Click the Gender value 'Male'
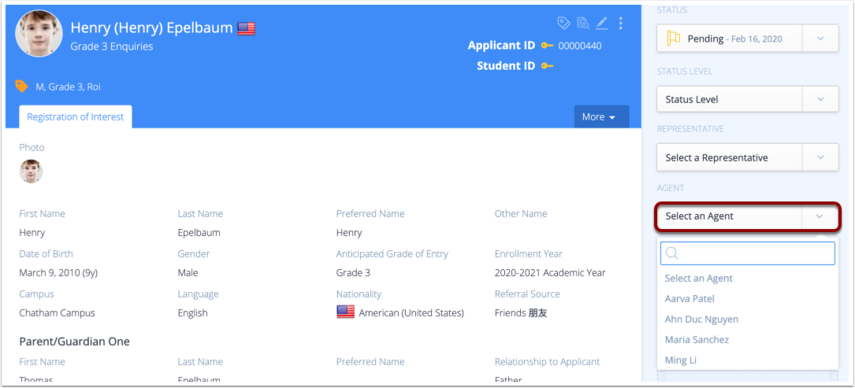Screen dimensions: 855x388 pyautogui.click(x=188, y=272)
